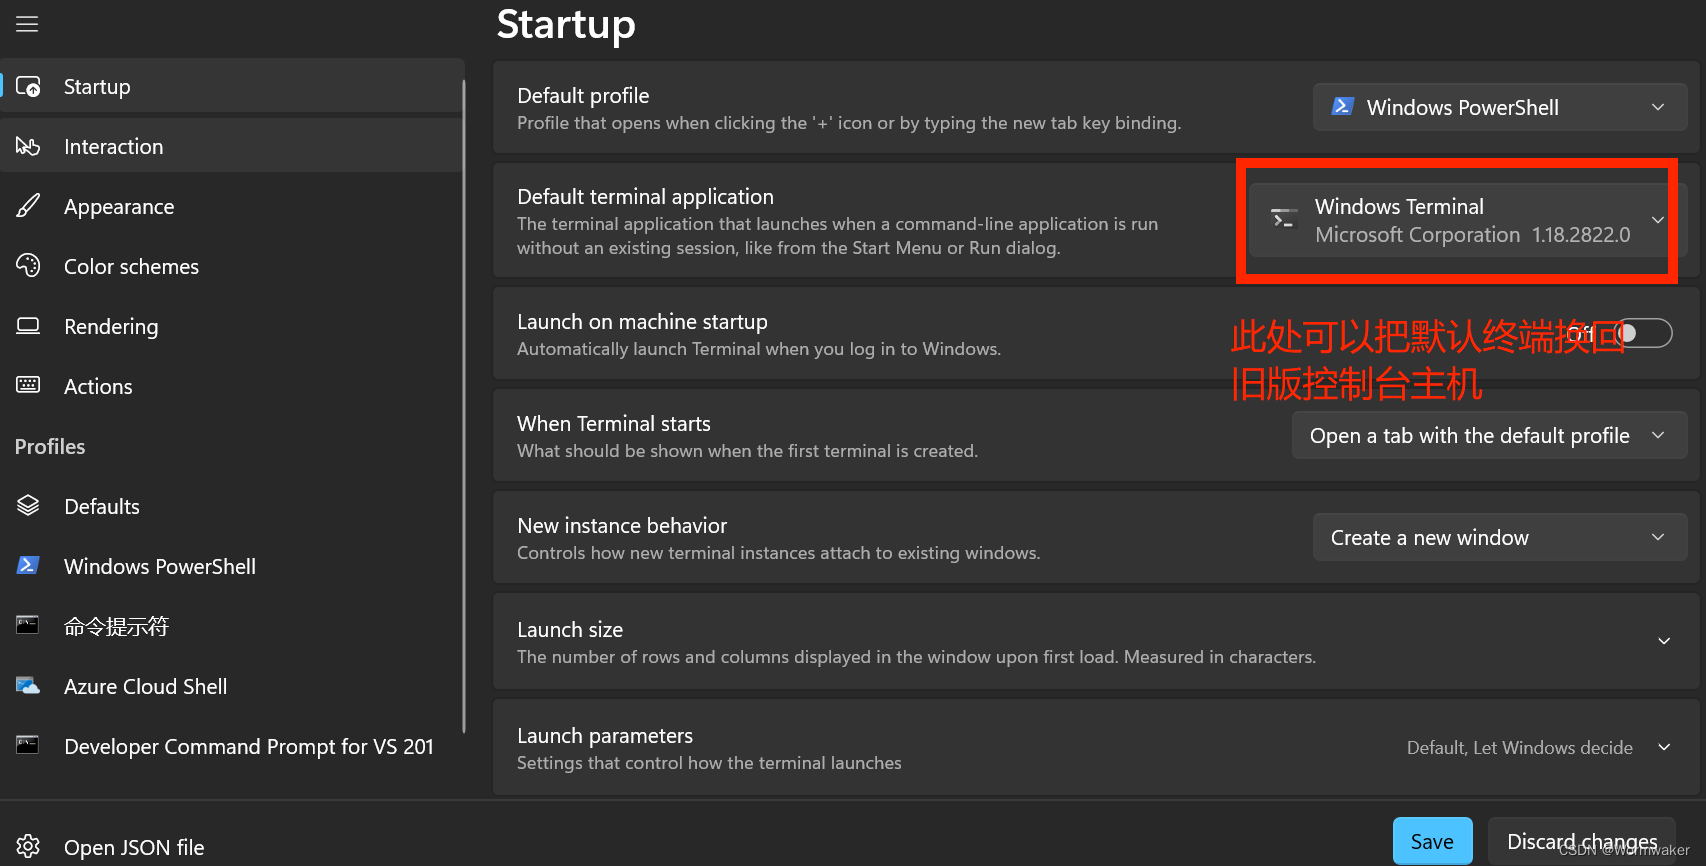
Task: Toggle Launch on machine startup switch
Action: click(x=1644, y=333)
